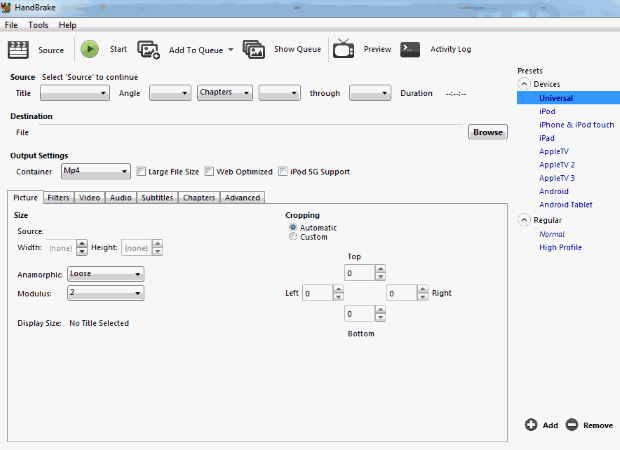The height and width of the screenshot is (450, 620).
Task: Click the Add To Queue icon
Action: click(148, 49)
